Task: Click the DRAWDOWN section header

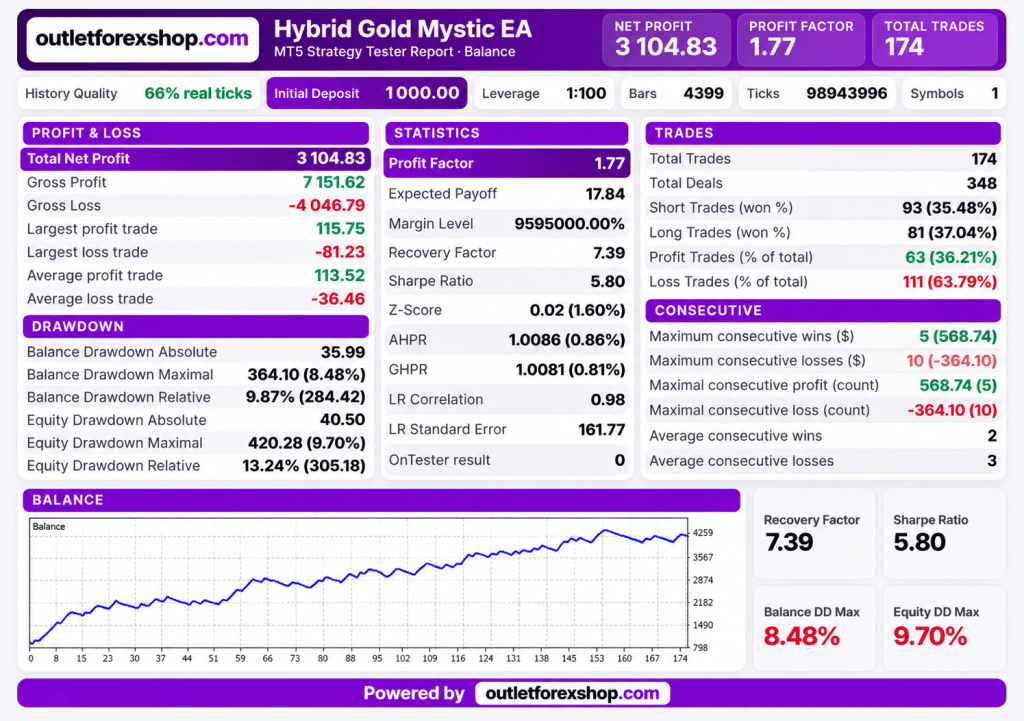Action: 196,327
